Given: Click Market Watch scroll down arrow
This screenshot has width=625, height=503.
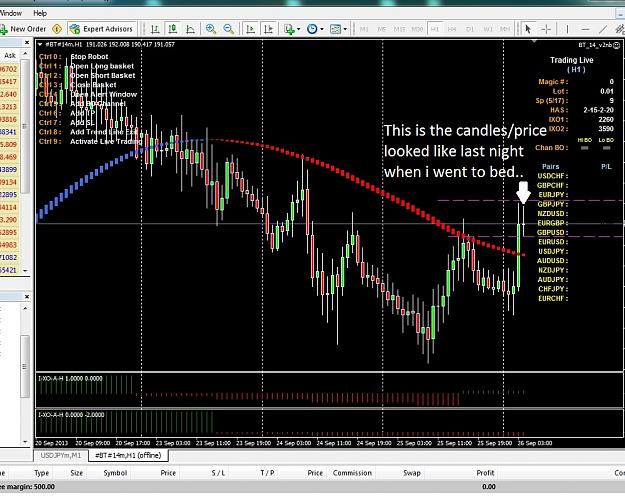Looking at the screenshot, I should pyautogui.click(x=26, y=270).
